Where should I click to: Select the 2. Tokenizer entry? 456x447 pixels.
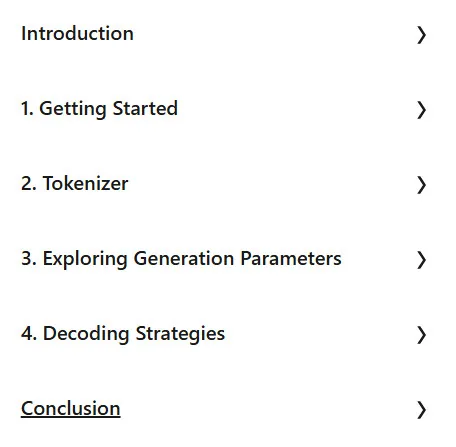(75, 183)
